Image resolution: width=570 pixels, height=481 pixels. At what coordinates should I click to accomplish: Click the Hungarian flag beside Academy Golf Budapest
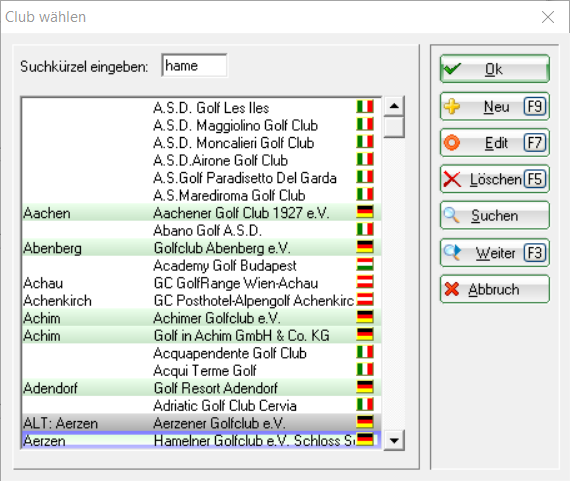(365, 265)
